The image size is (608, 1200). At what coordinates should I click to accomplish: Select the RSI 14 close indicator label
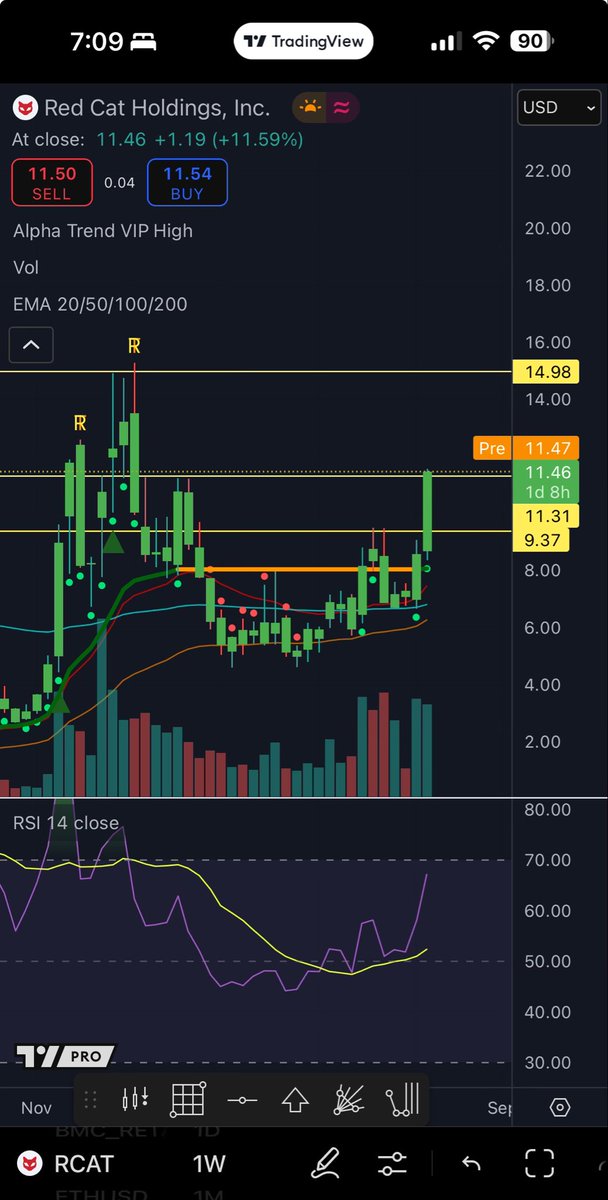point(66,823)
